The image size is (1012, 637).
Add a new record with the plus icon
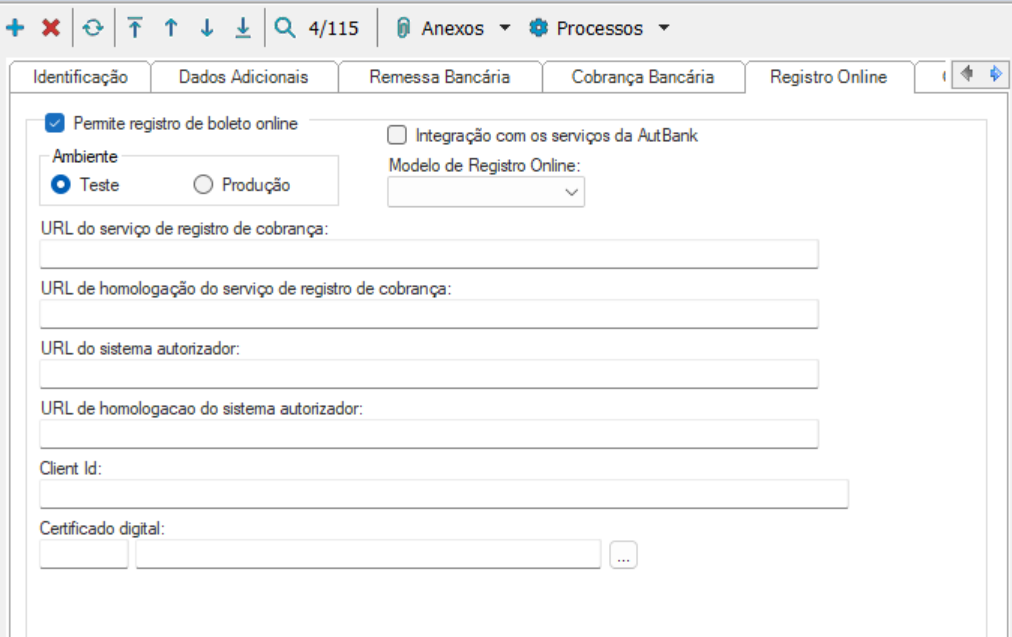(15, 28)
